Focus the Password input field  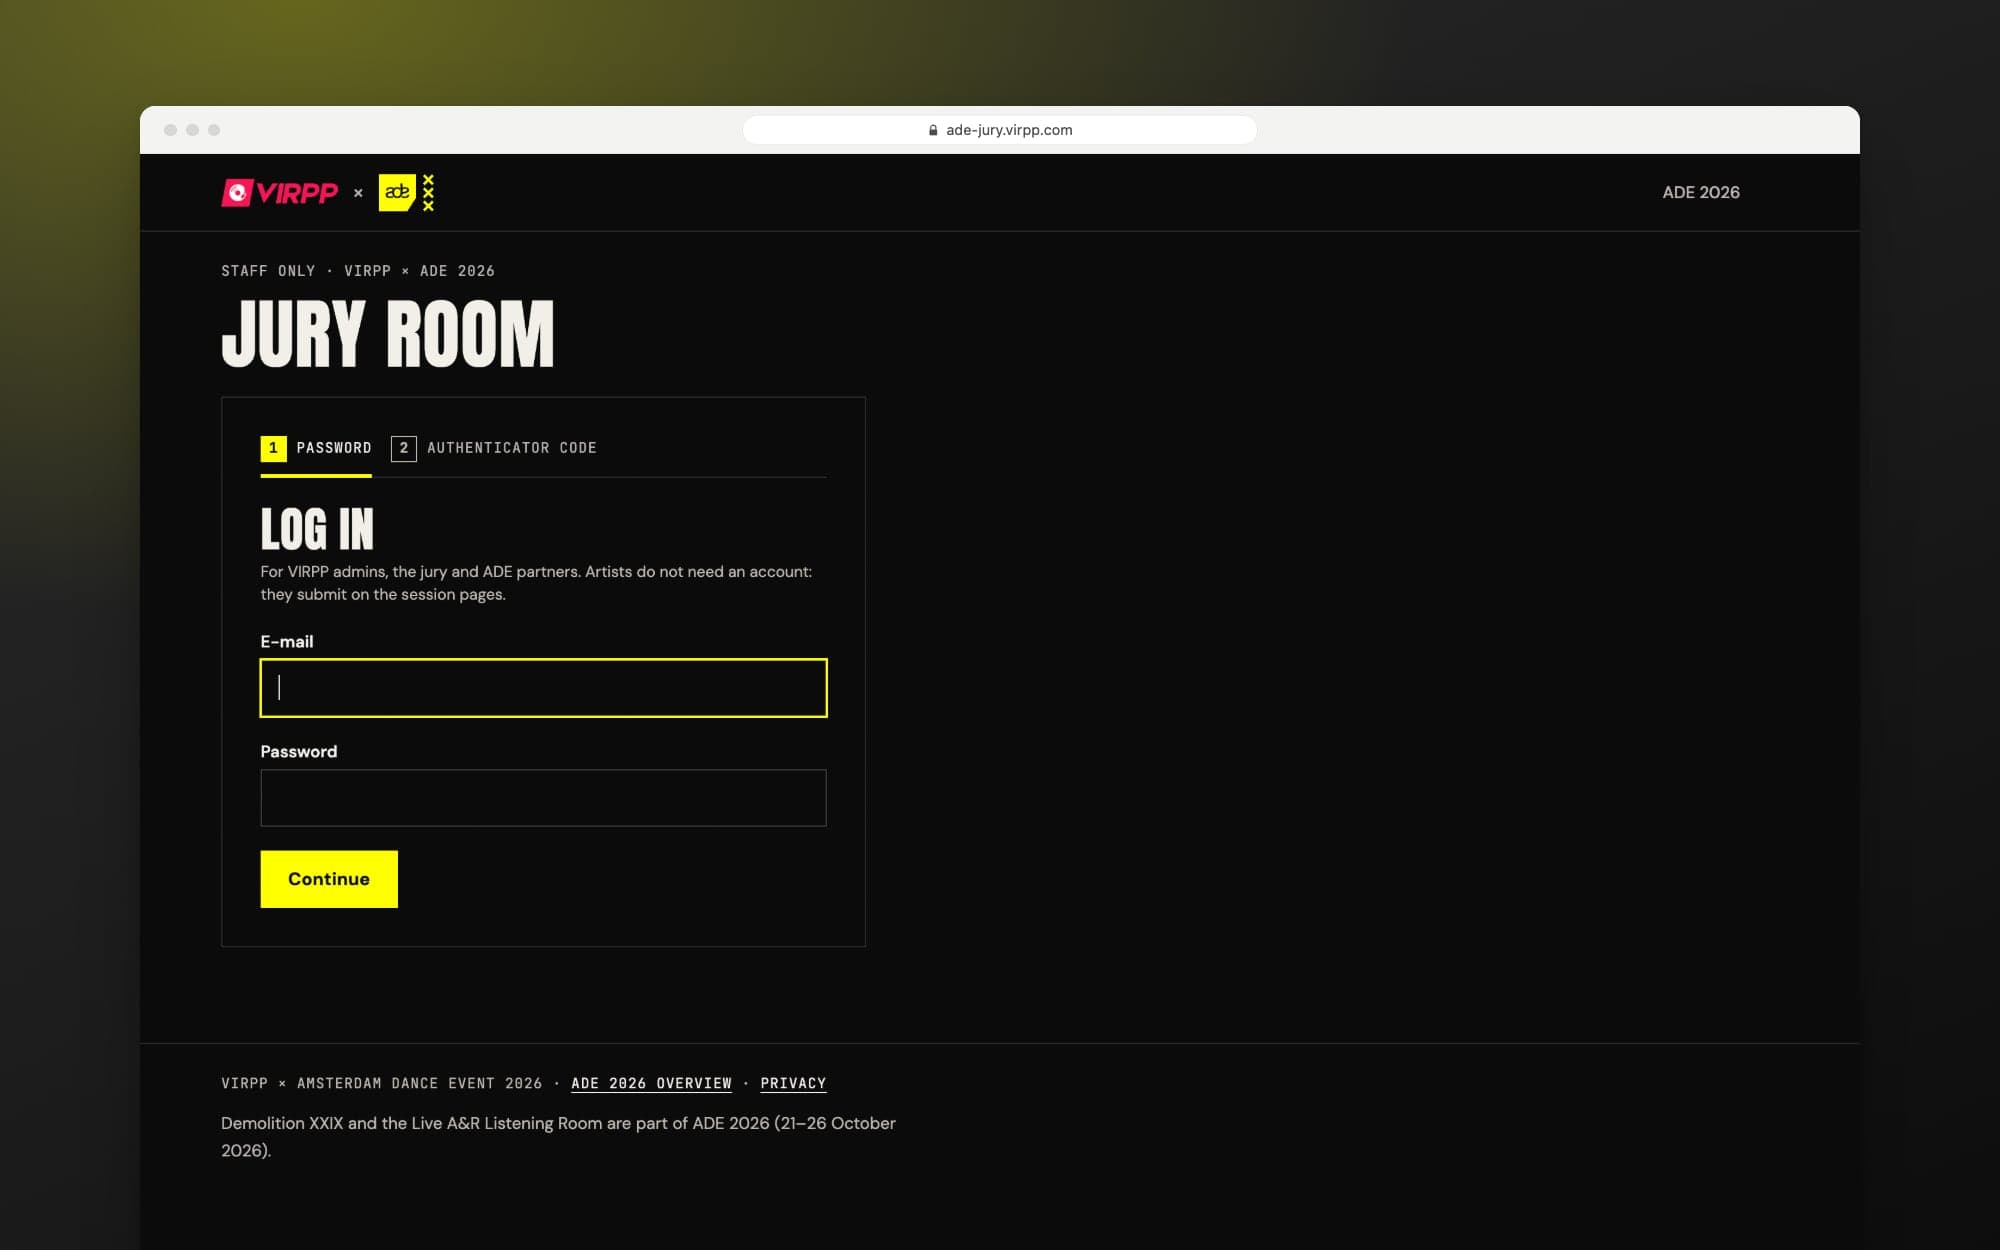pyautogui.click(x=543, y=798)
